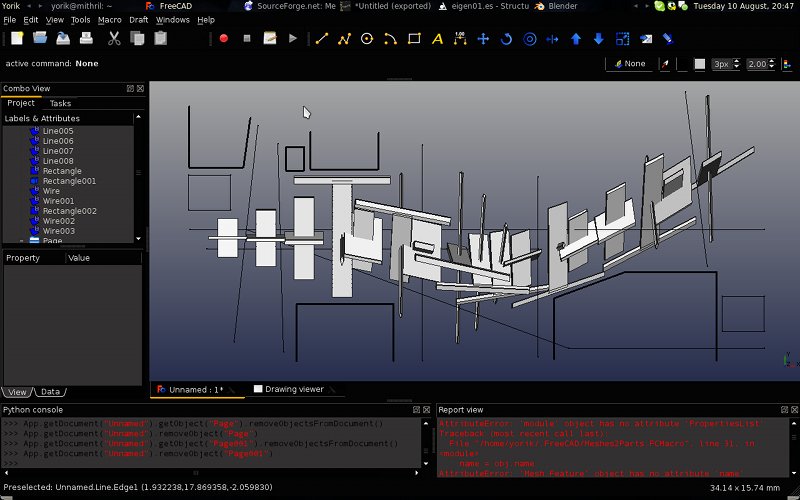Switch to the Data property tab

[50, 392]
